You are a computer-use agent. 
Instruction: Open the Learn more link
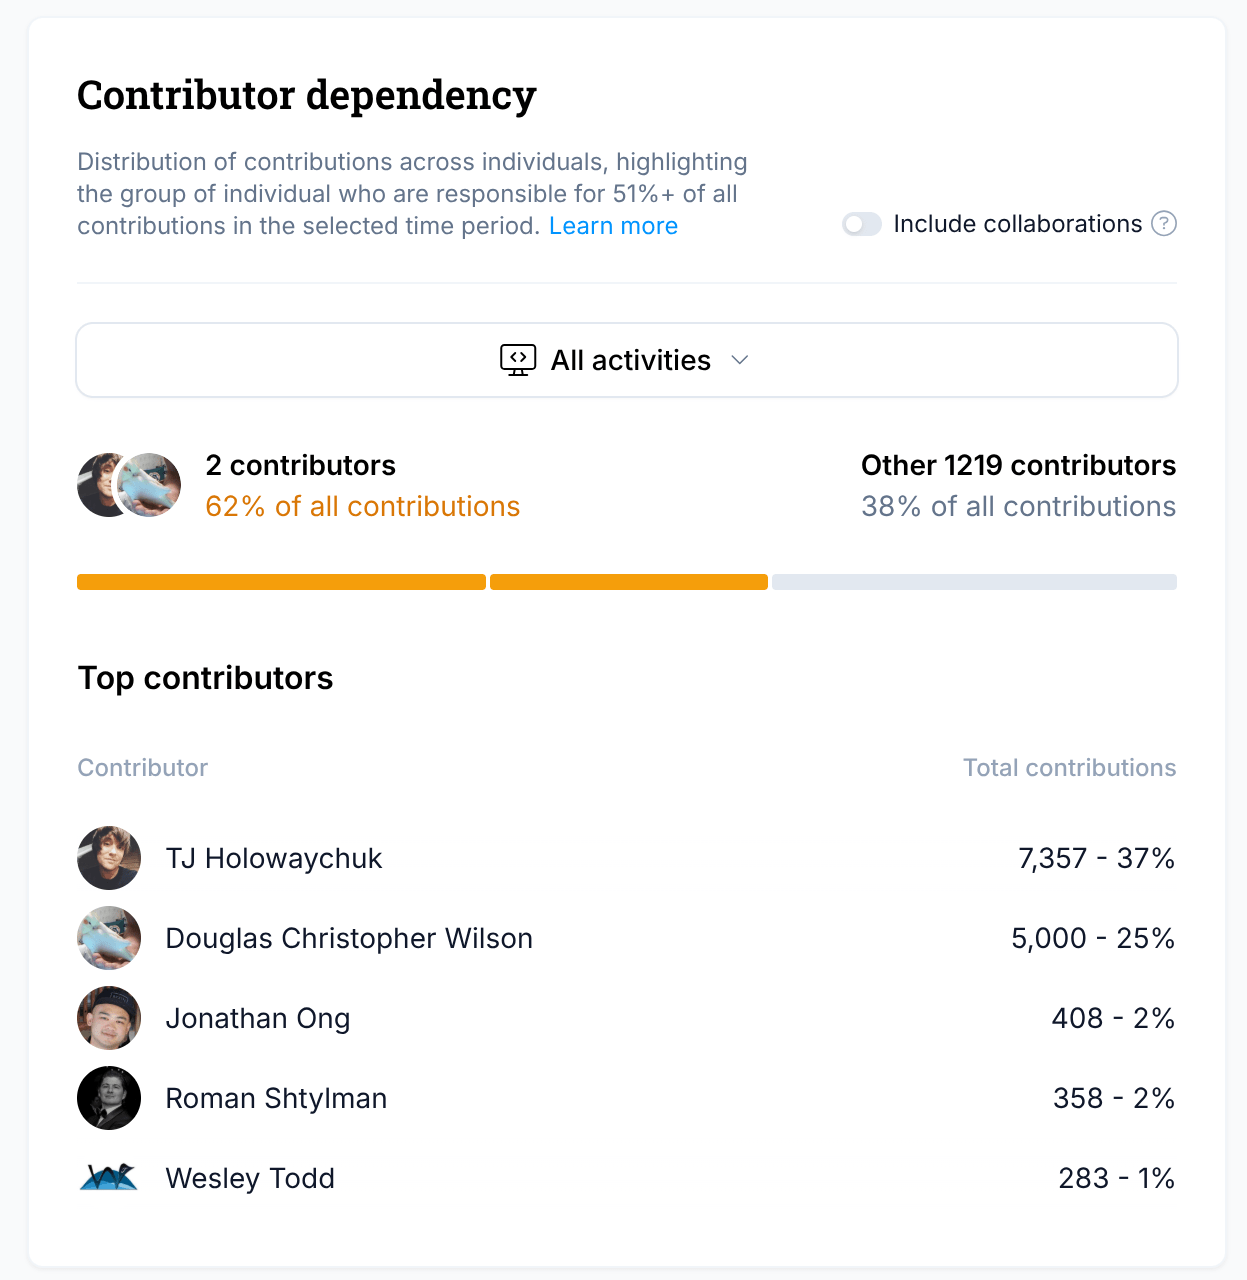pos(613,226)
